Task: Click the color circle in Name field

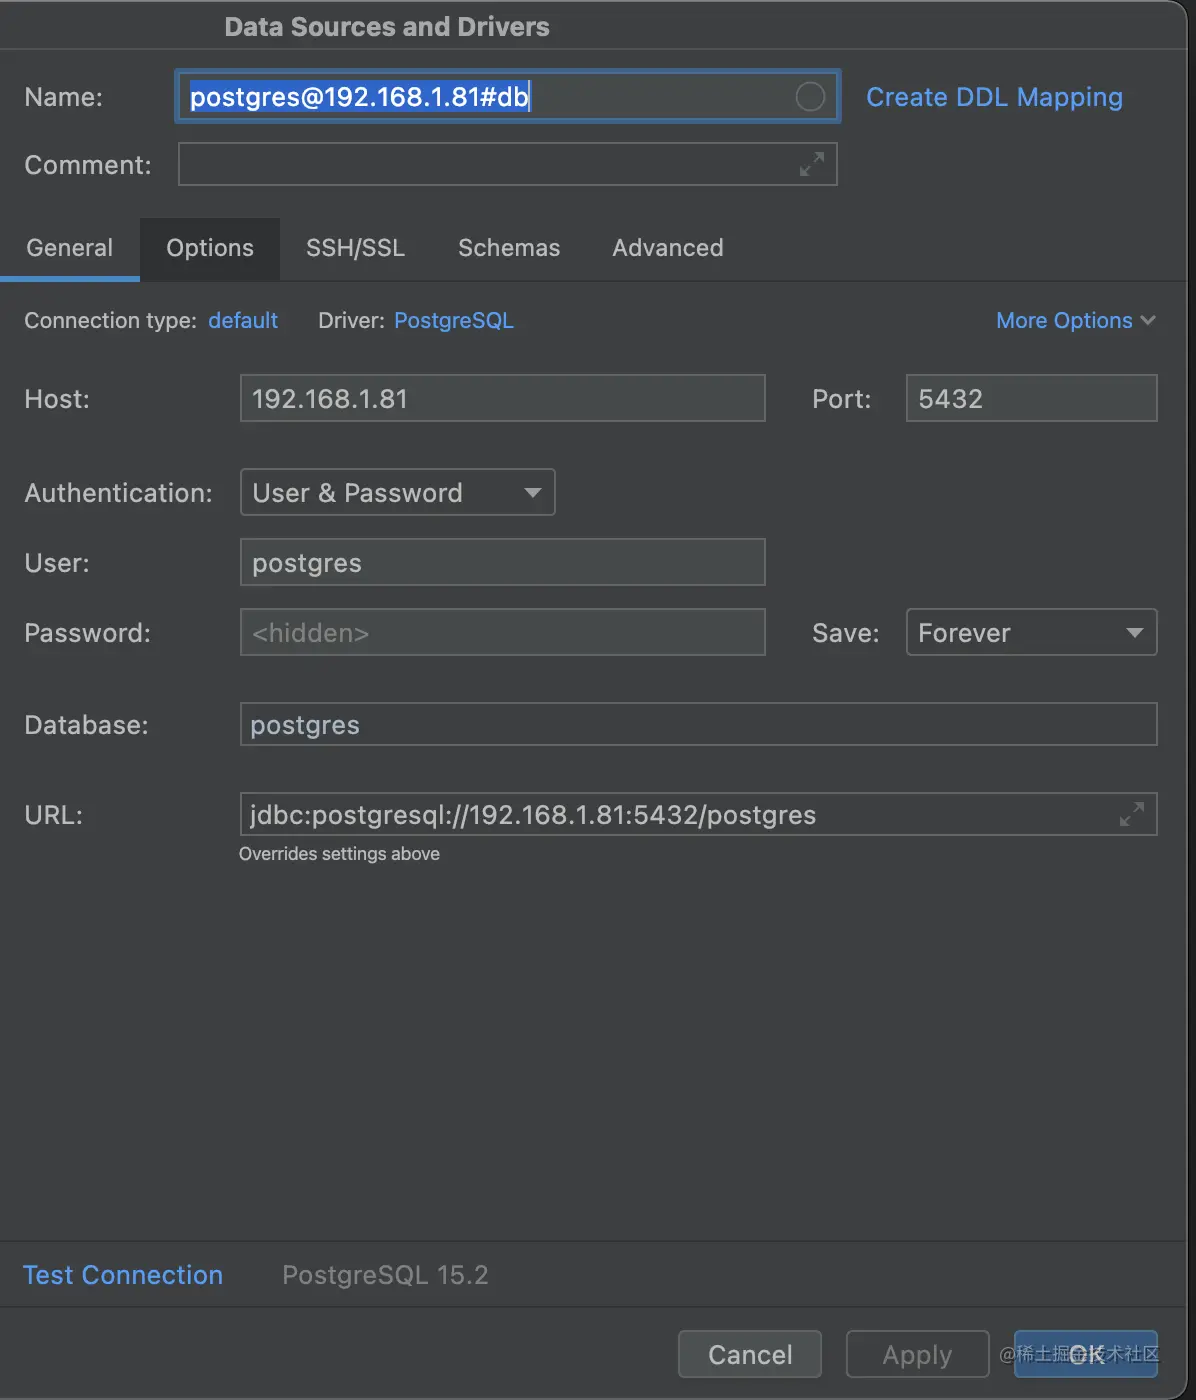Action: click(810, 97)
